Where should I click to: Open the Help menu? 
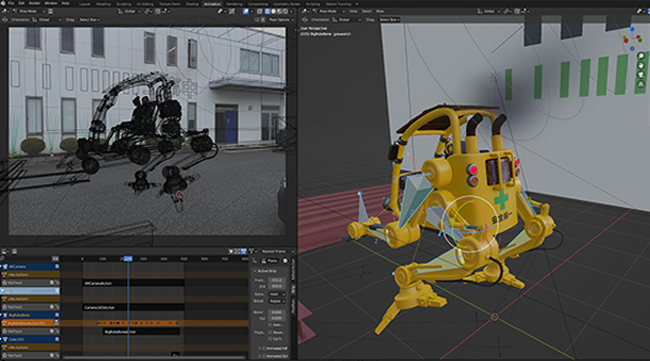(65, 3)
